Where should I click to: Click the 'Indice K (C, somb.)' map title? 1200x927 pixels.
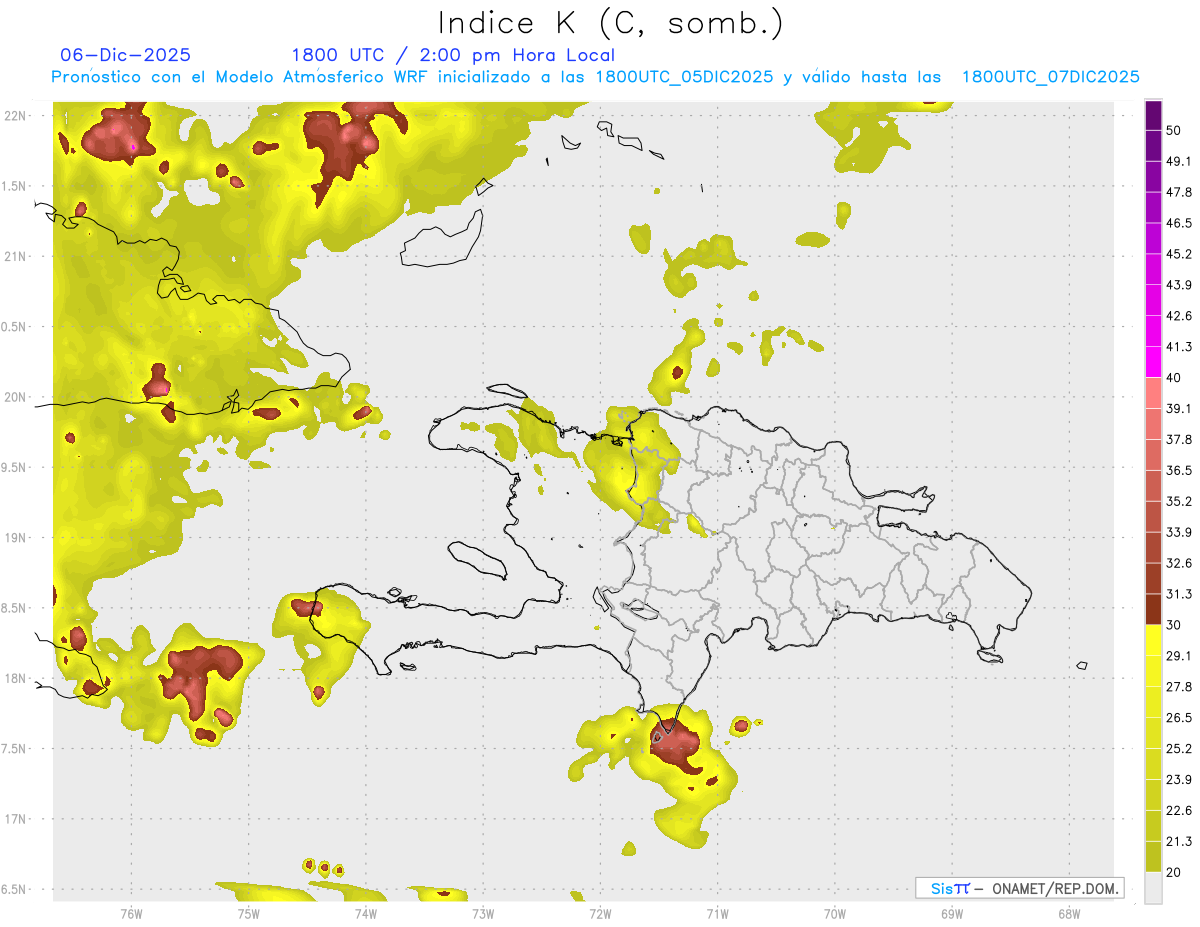pos(610,24)
